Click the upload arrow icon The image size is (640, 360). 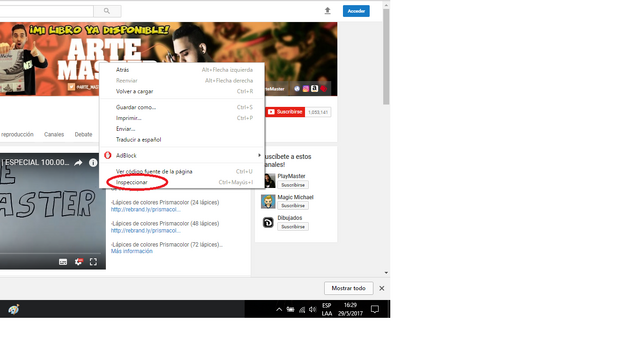[x=327, y=11]
